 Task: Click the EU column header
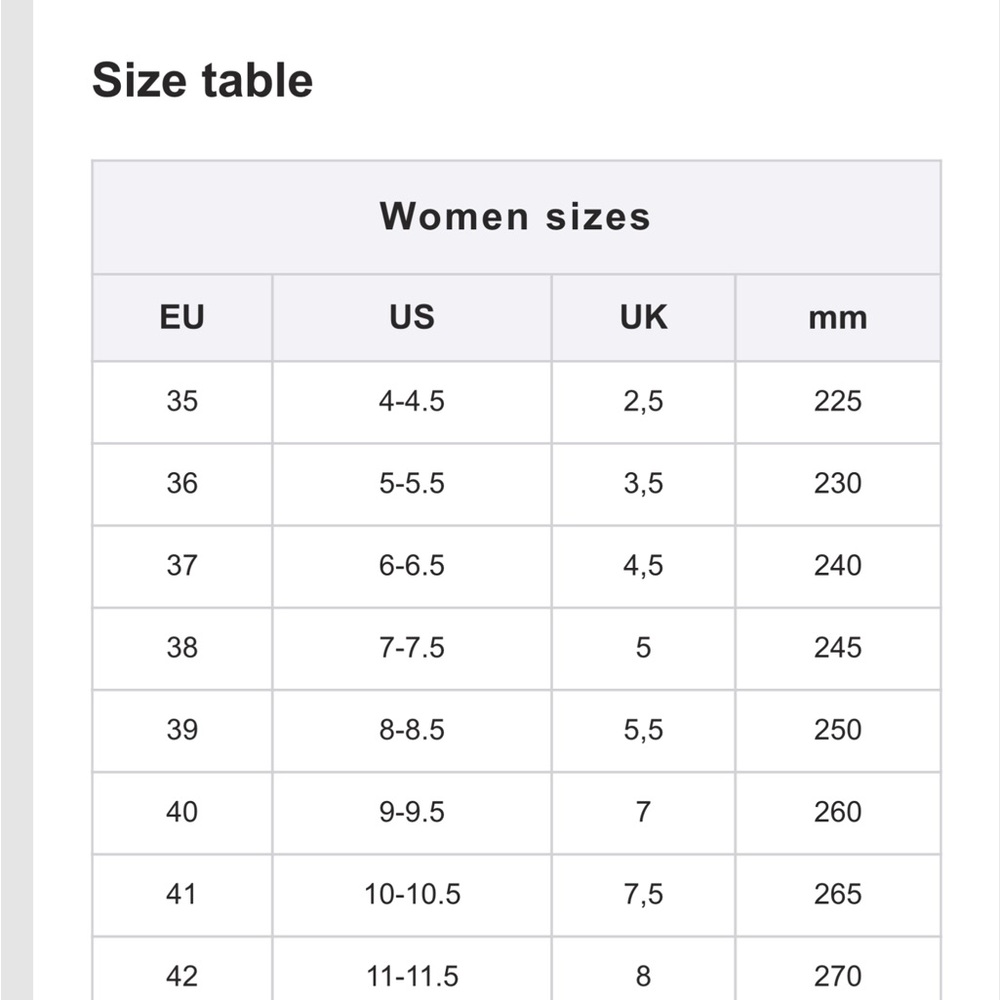(182, 318)
